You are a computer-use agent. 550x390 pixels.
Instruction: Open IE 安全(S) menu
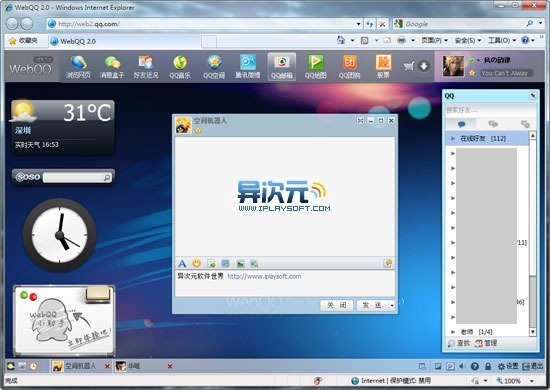coord(468,41)
